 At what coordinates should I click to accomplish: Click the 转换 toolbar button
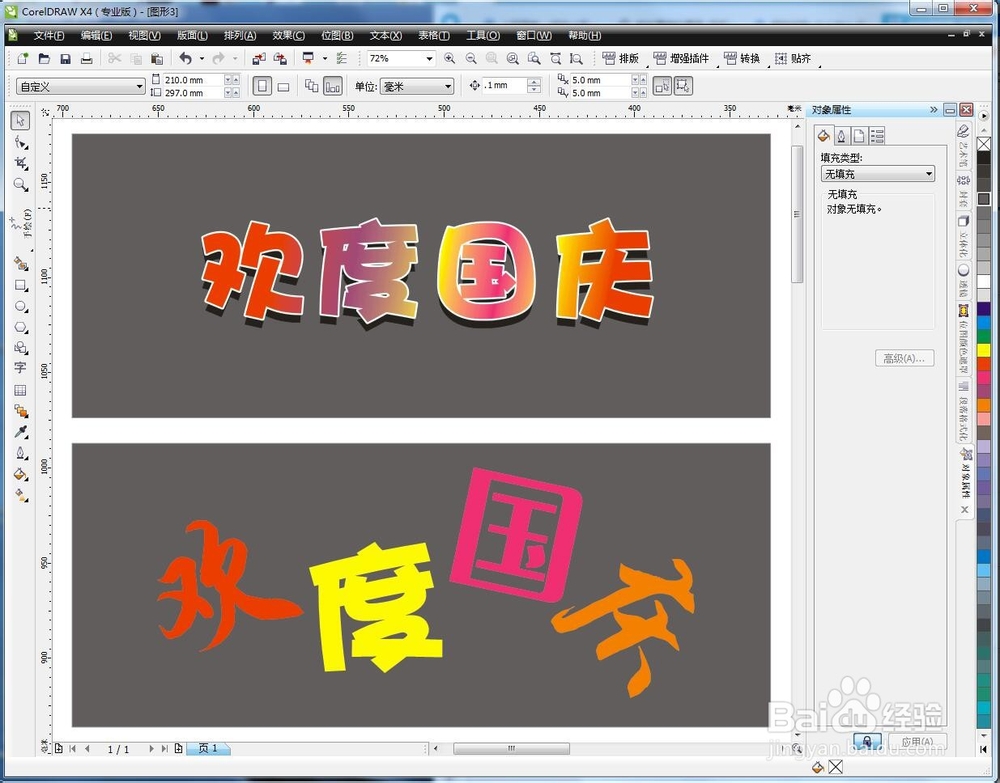tap(742, 59)
